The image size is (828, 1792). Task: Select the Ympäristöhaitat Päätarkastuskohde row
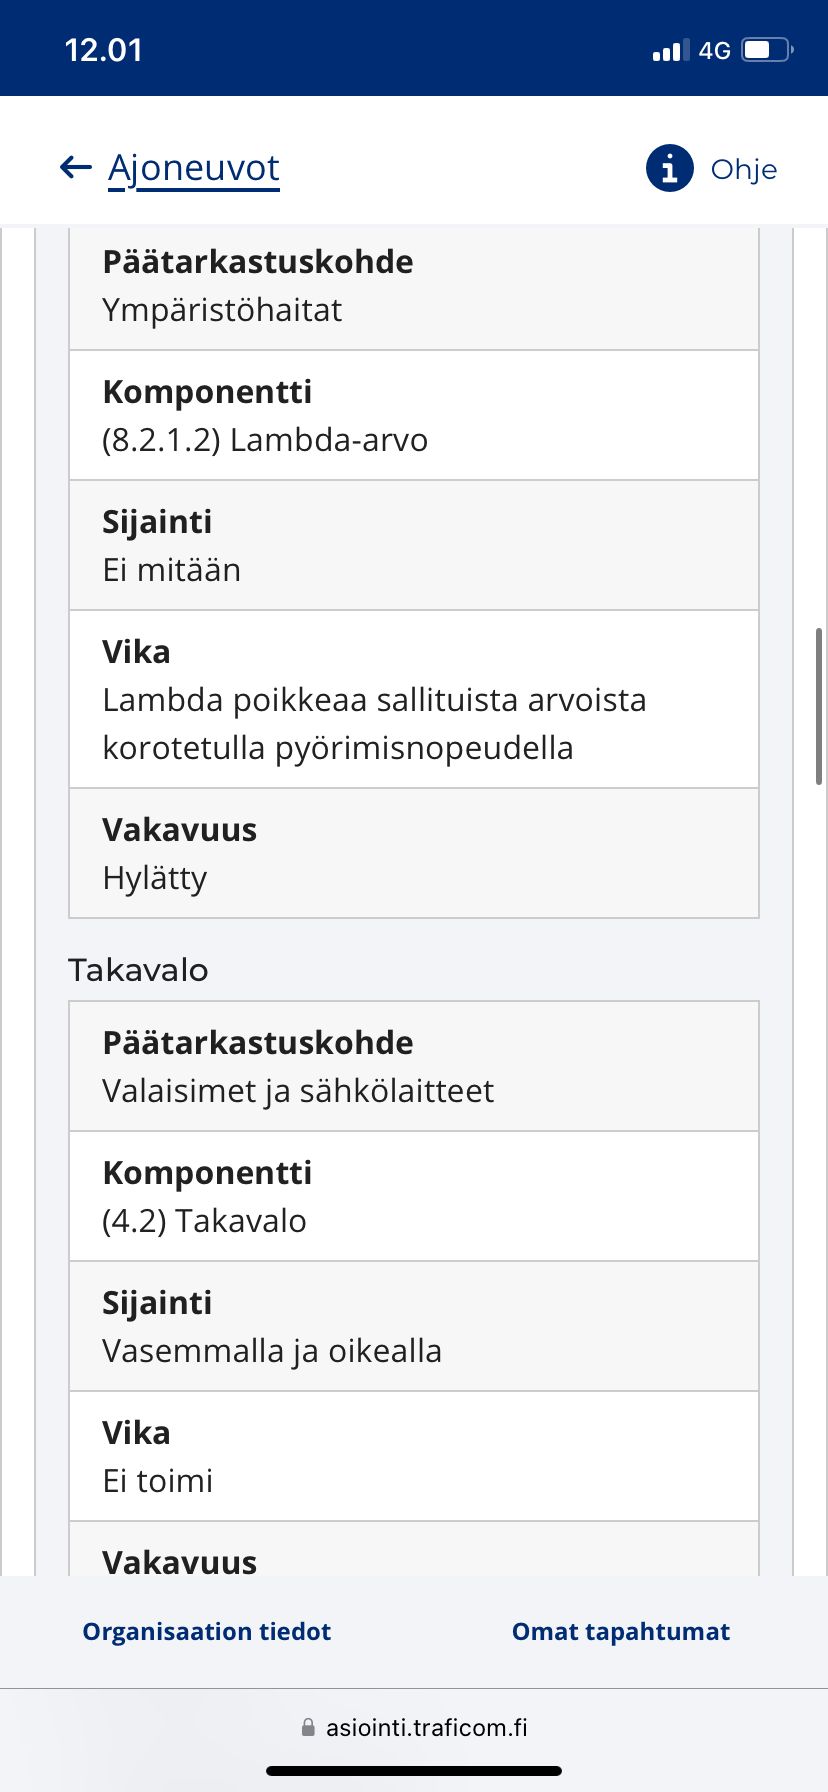[x=414, y=289]
